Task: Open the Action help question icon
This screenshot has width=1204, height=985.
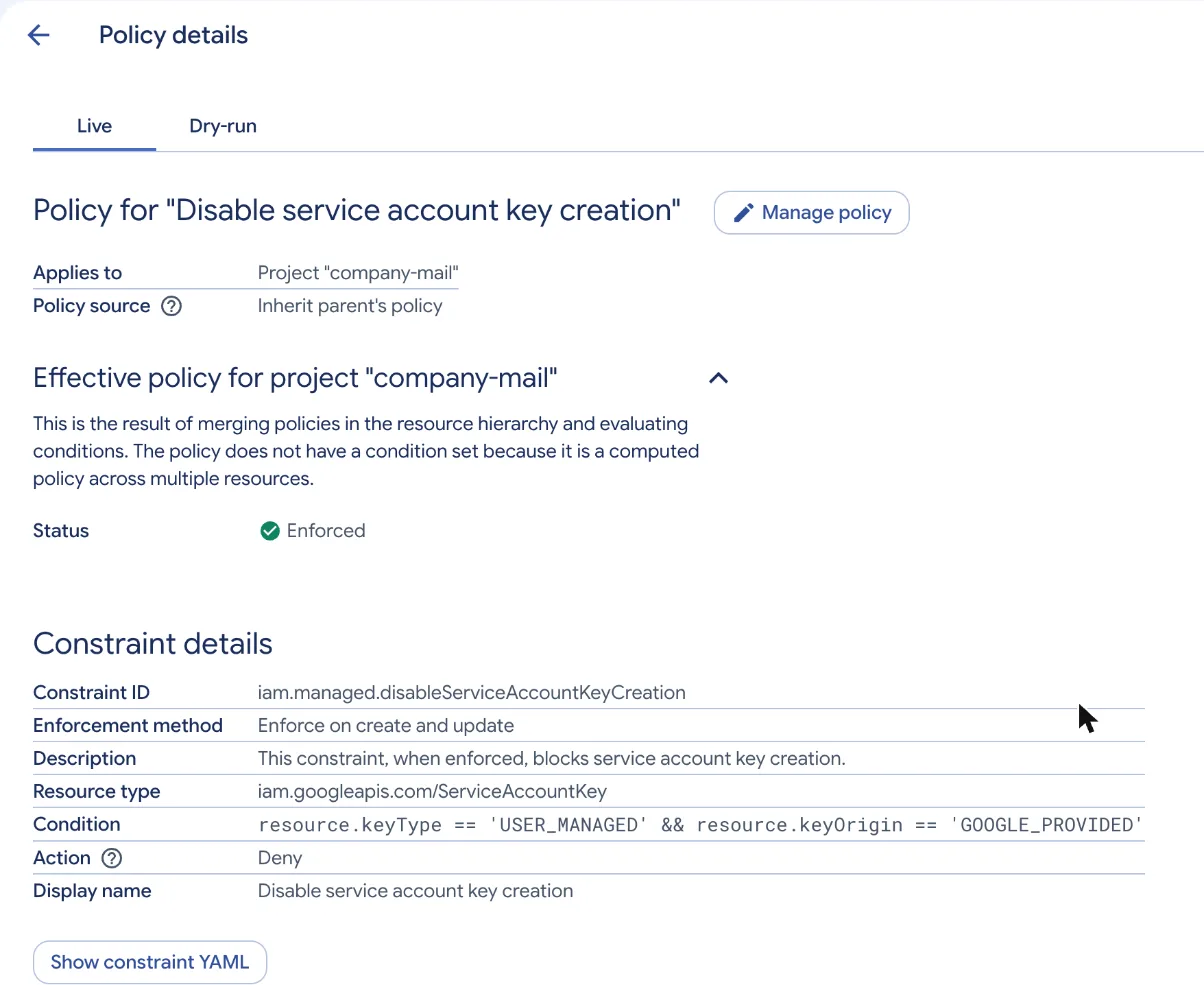Action: pyautogui.click(x=112, y=858)
